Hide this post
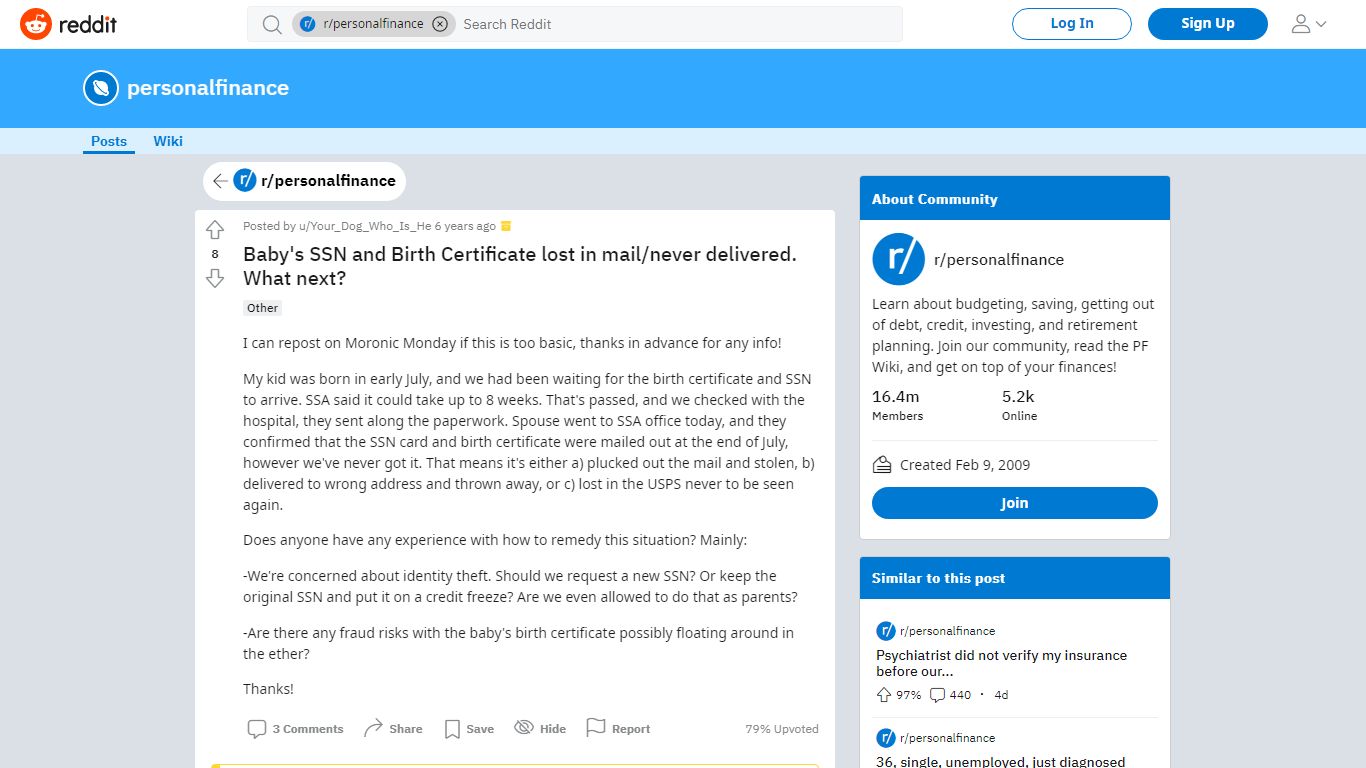Viewport: 1366px width, 768px height. click(540, 729)
